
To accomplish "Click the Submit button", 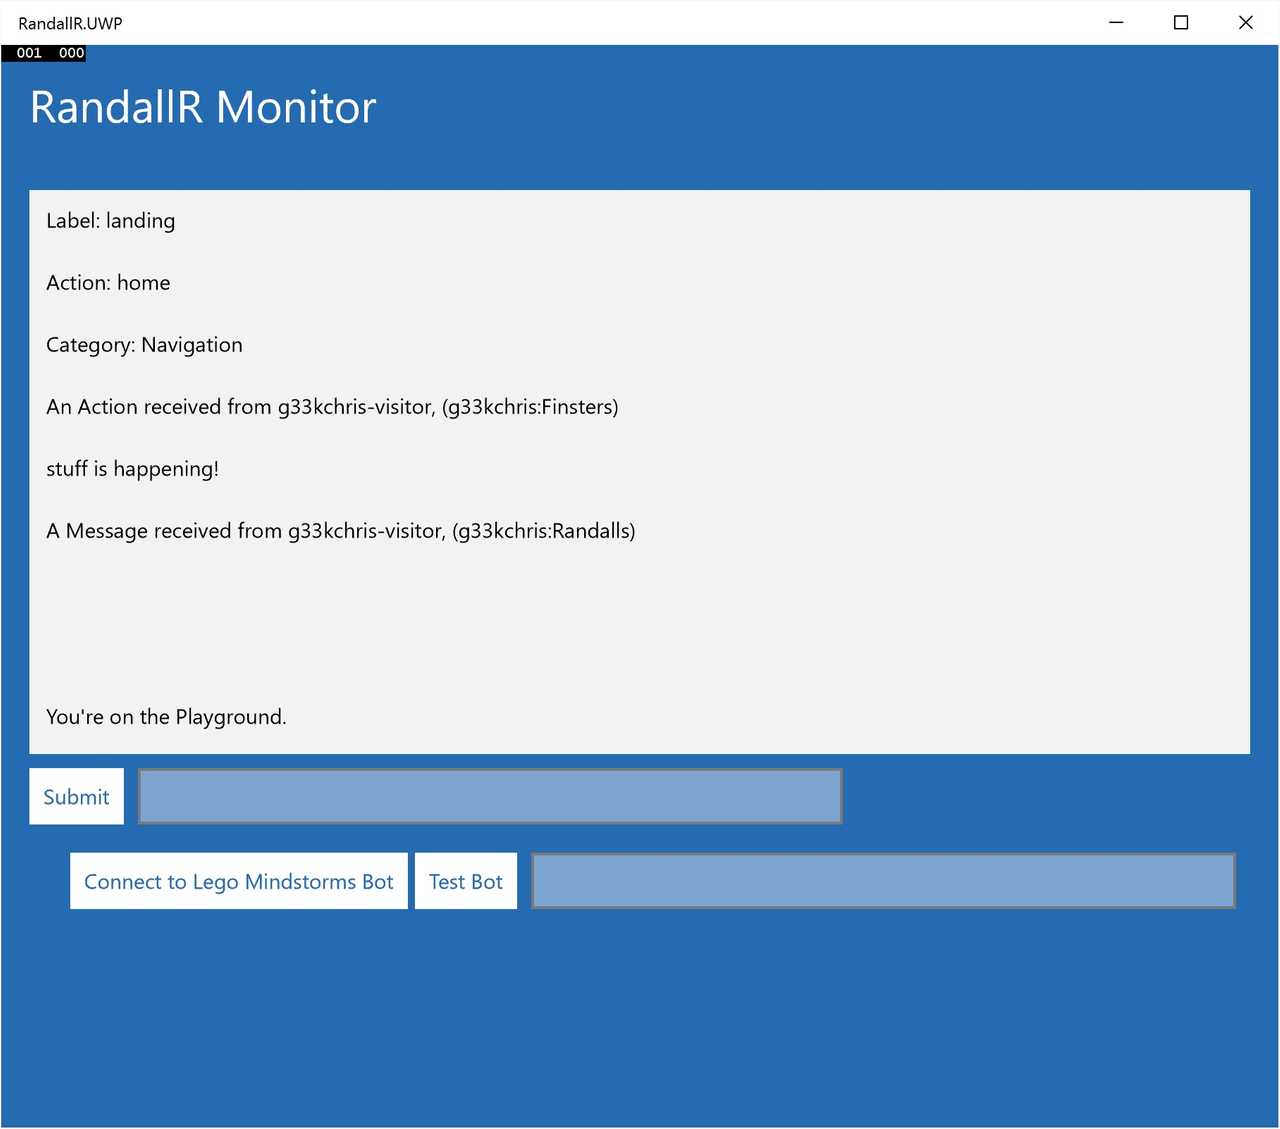I will (x=76, y=796).
